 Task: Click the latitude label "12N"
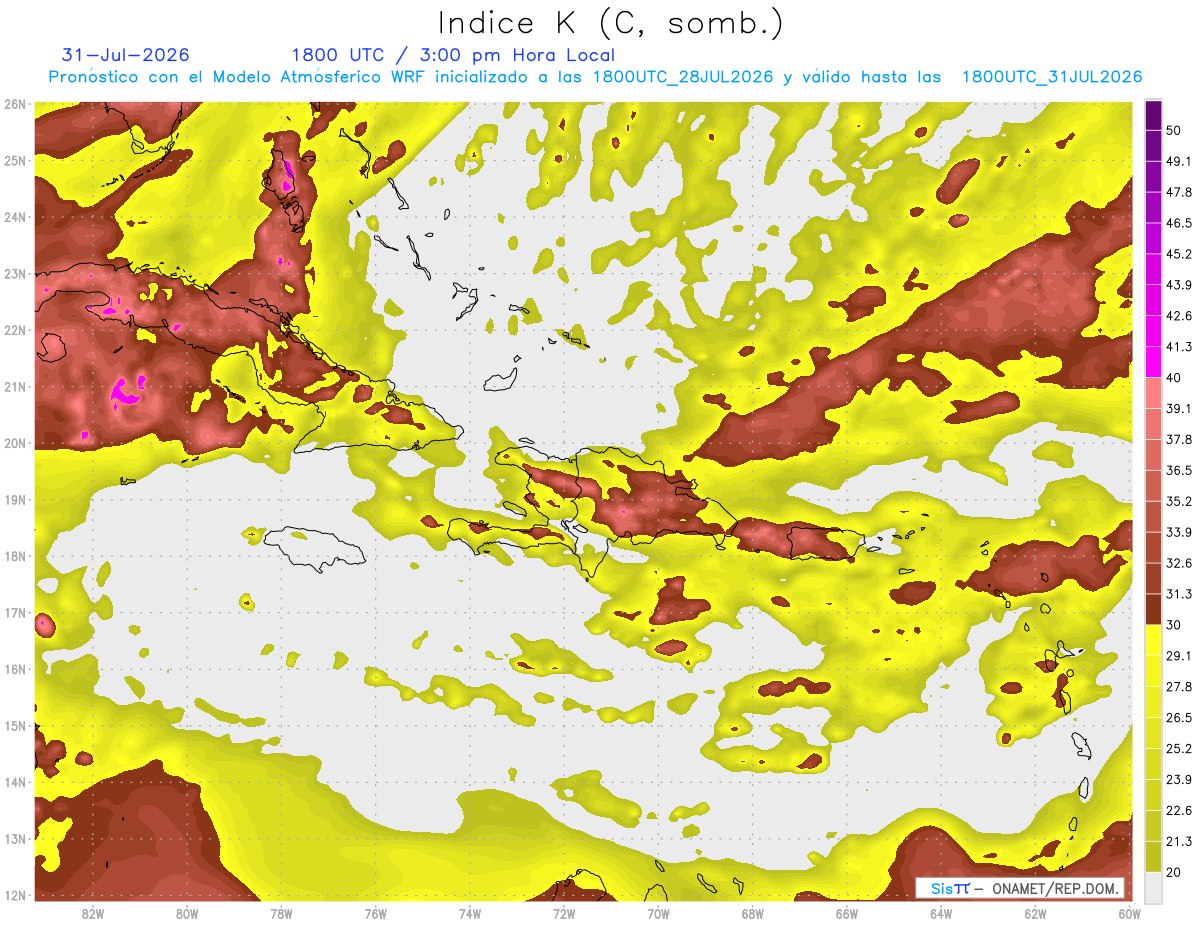[x=15, y=895]
